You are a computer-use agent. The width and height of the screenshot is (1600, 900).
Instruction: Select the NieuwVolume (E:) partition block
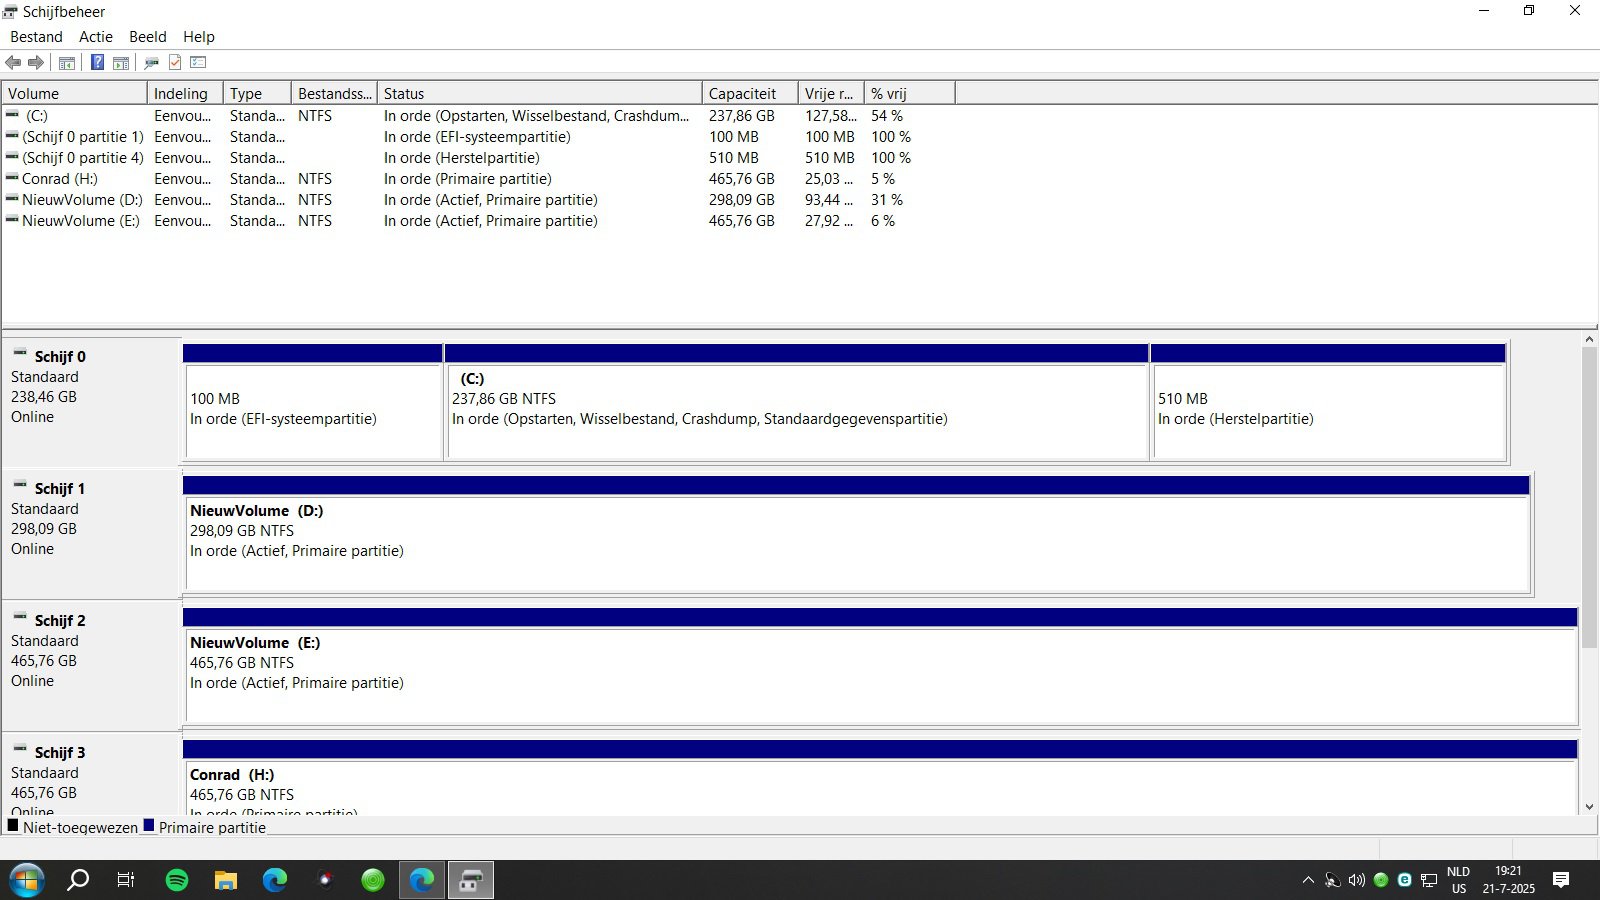tap(880, 667)
